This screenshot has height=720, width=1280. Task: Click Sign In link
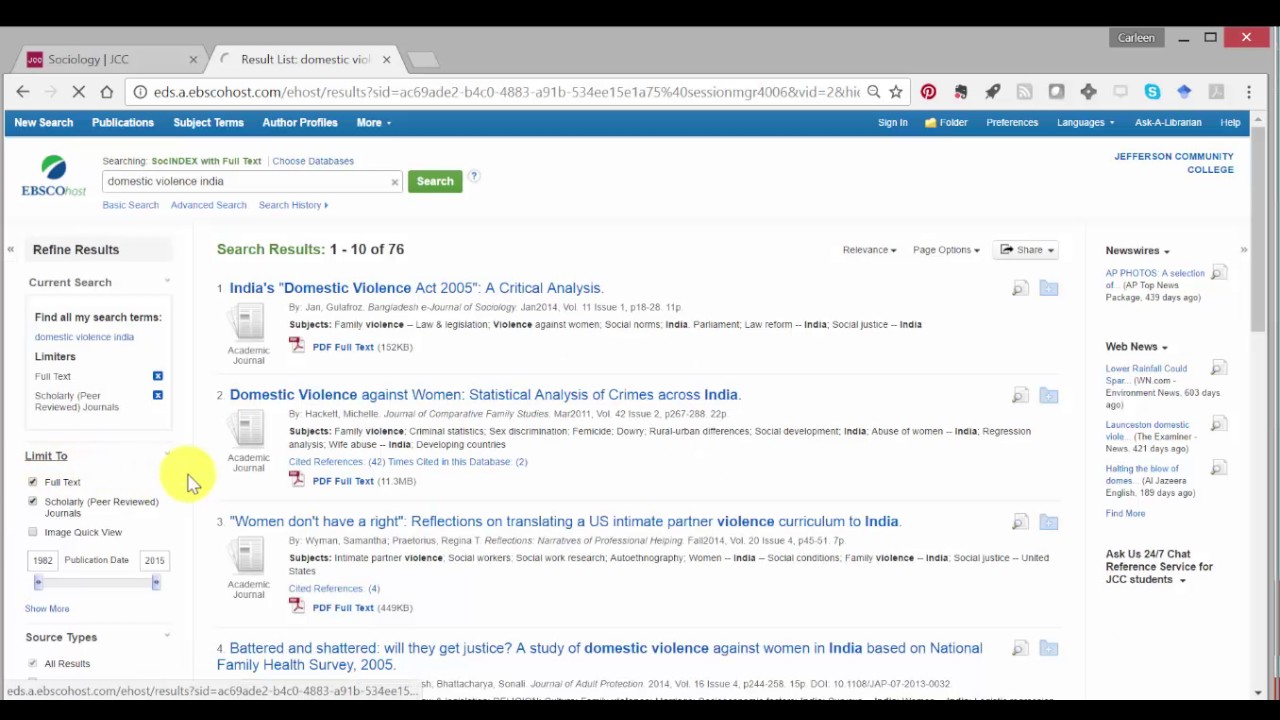(x=893, y=123)
